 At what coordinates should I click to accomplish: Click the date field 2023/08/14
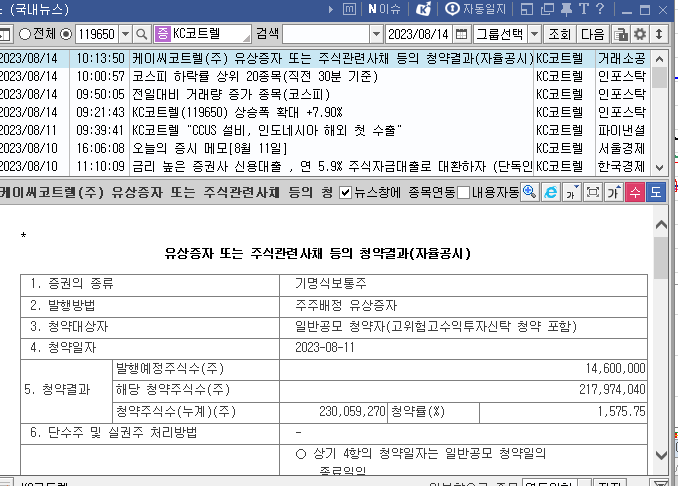point(418,34)
